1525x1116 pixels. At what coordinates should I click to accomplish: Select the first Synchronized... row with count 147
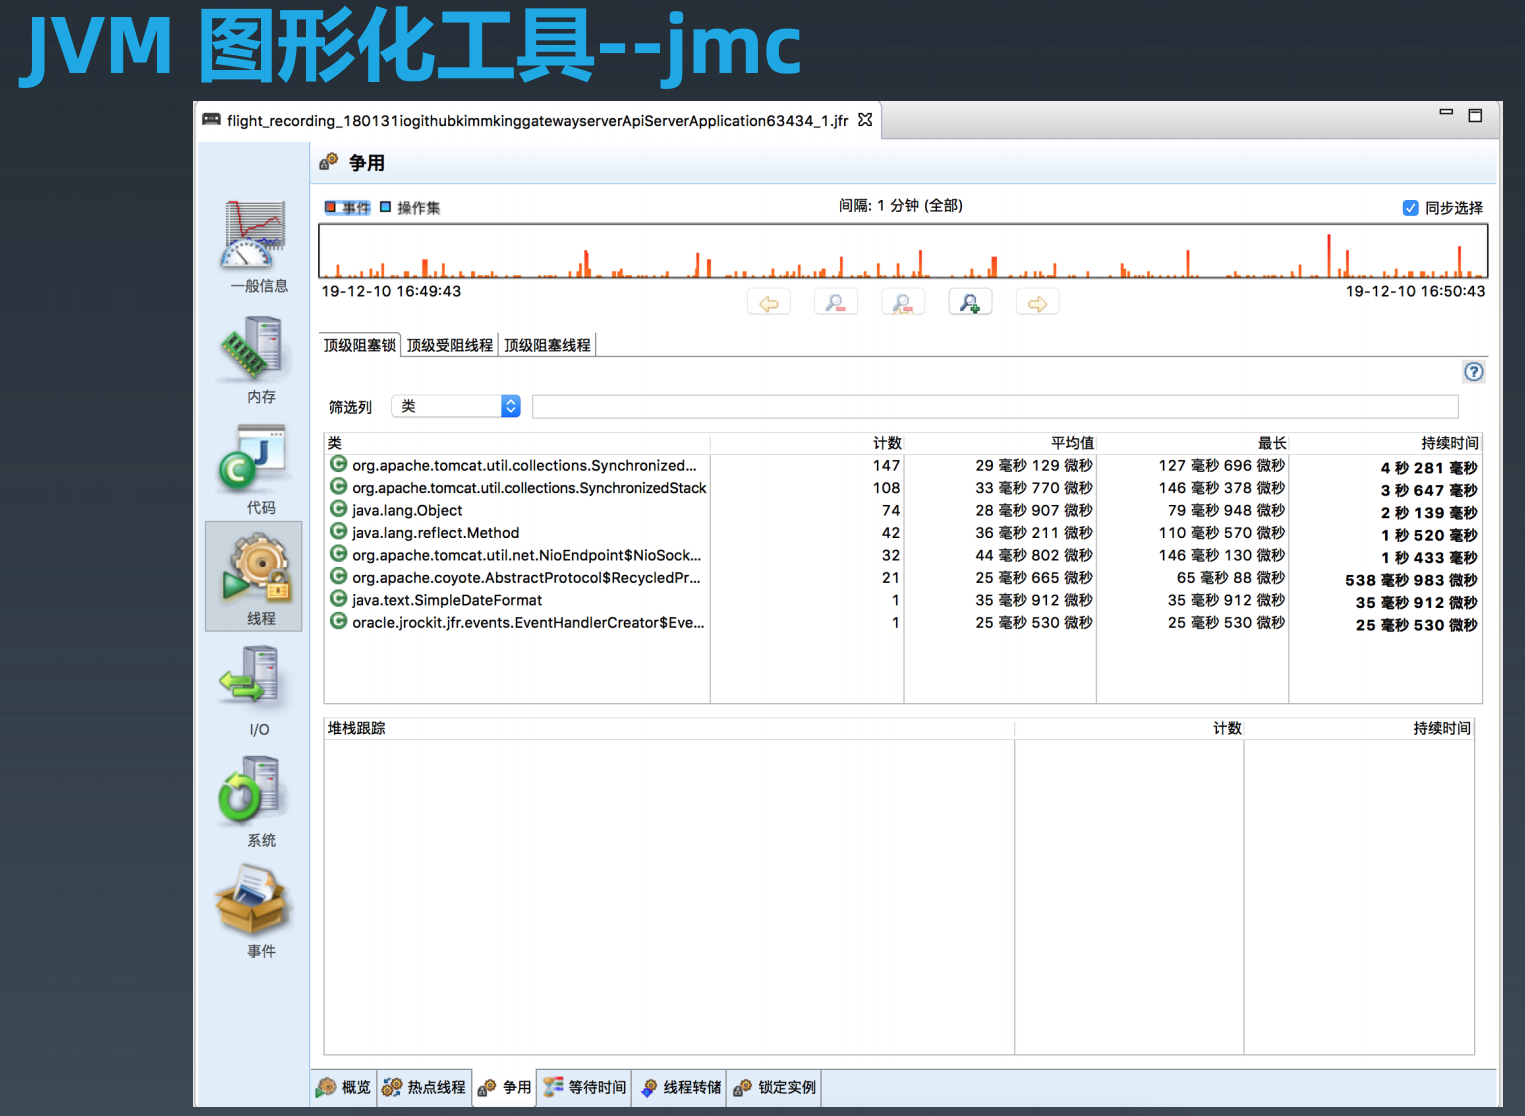coord(903,466)
